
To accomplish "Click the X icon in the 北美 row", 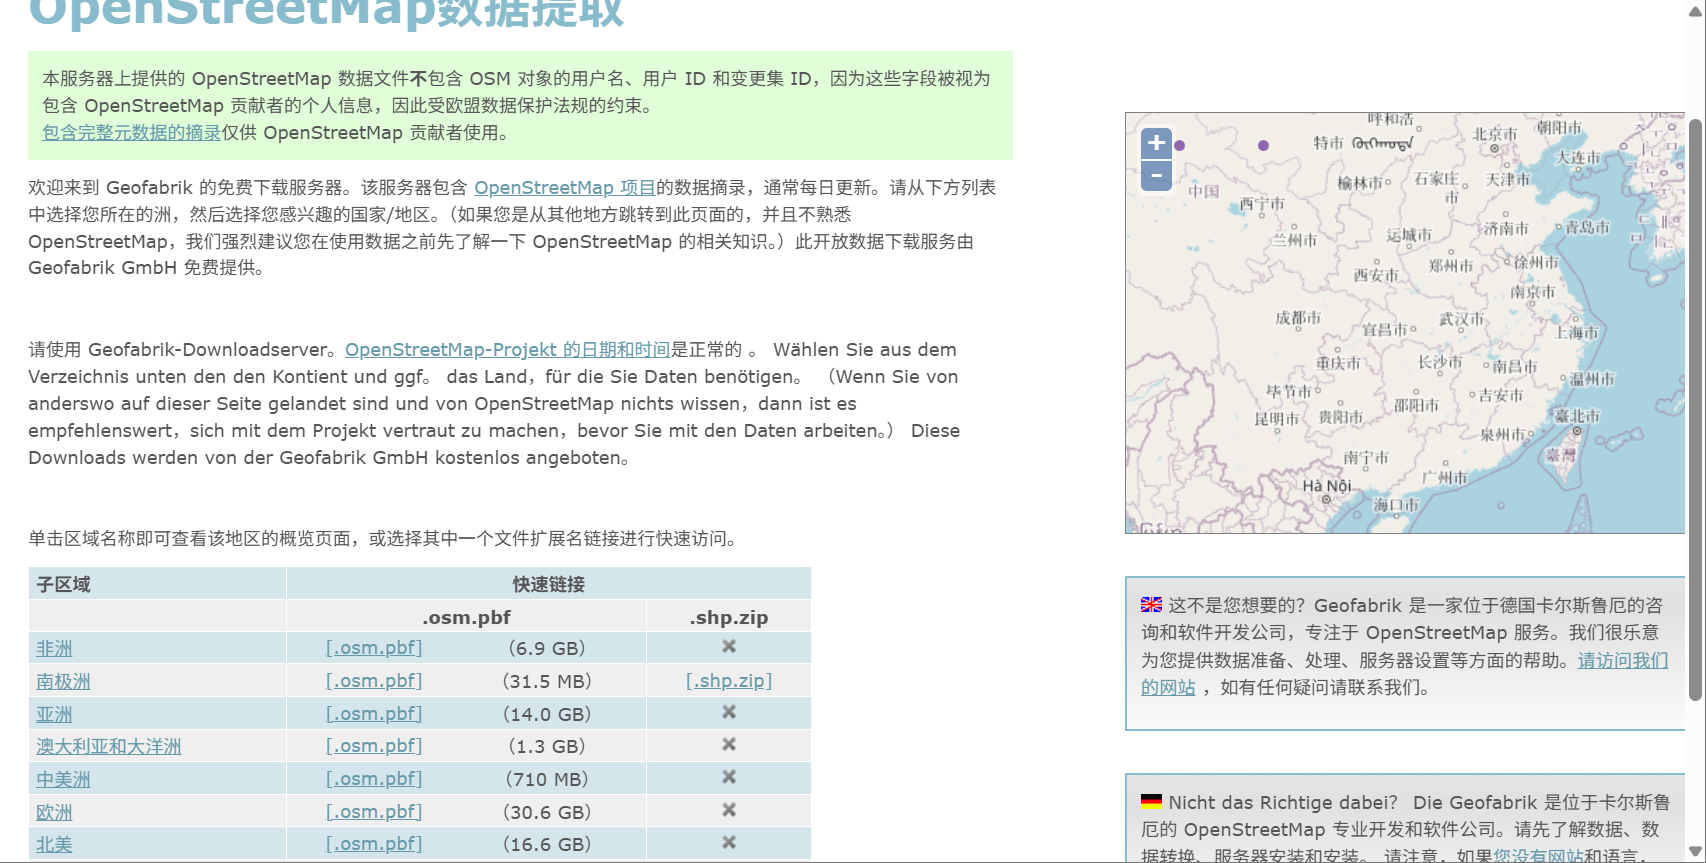I will pyautogui.click(x=729, y=843).
